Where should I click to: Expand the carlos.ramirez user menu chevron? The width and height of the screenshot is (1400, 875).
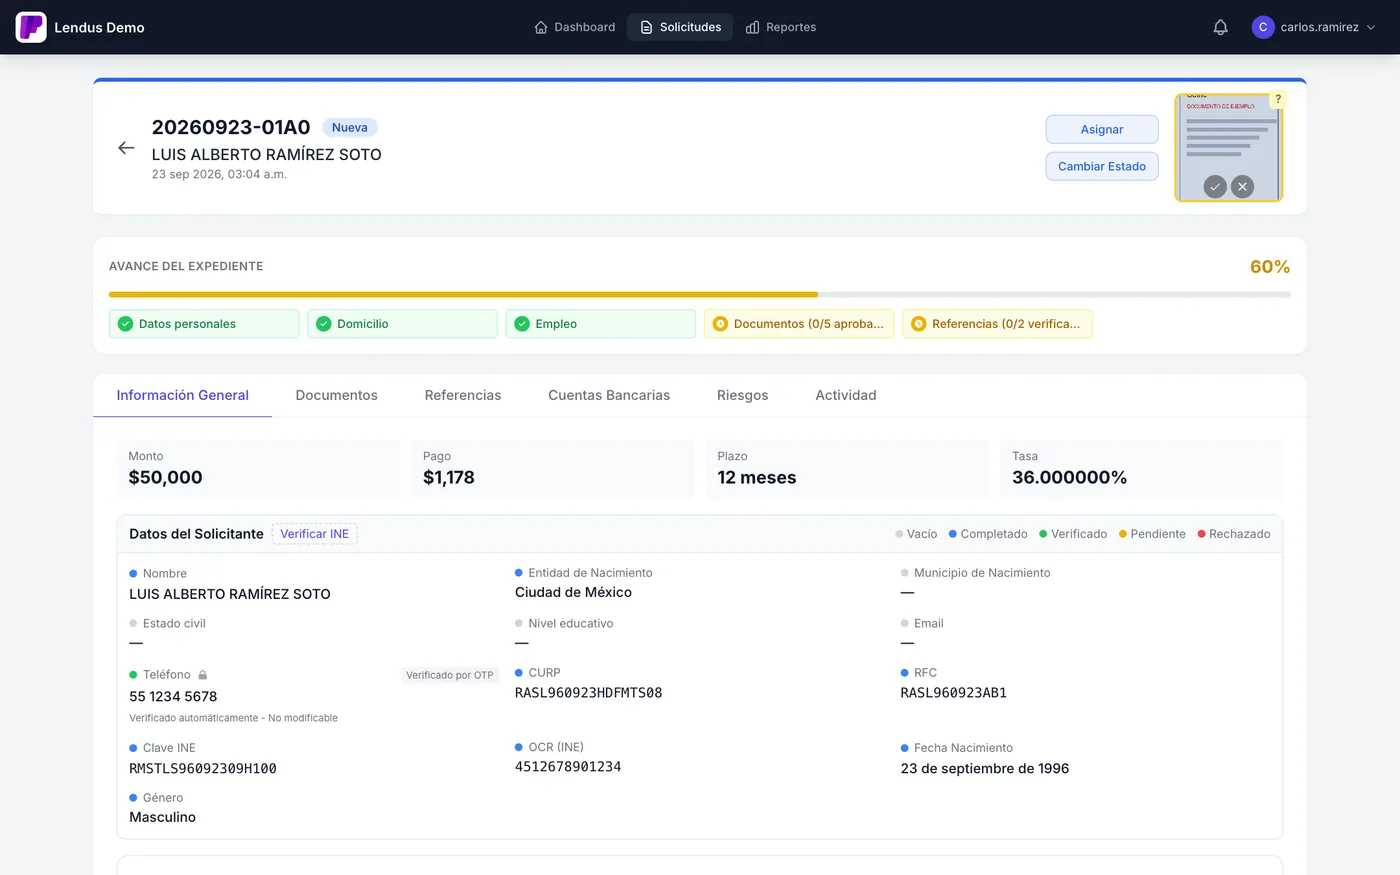[x=1371, y=27]
